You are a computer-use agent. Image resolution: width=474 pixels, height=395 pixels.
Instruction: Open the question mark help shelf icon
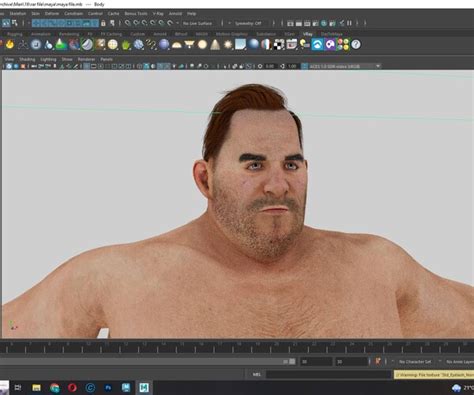[x=356, y=44]
